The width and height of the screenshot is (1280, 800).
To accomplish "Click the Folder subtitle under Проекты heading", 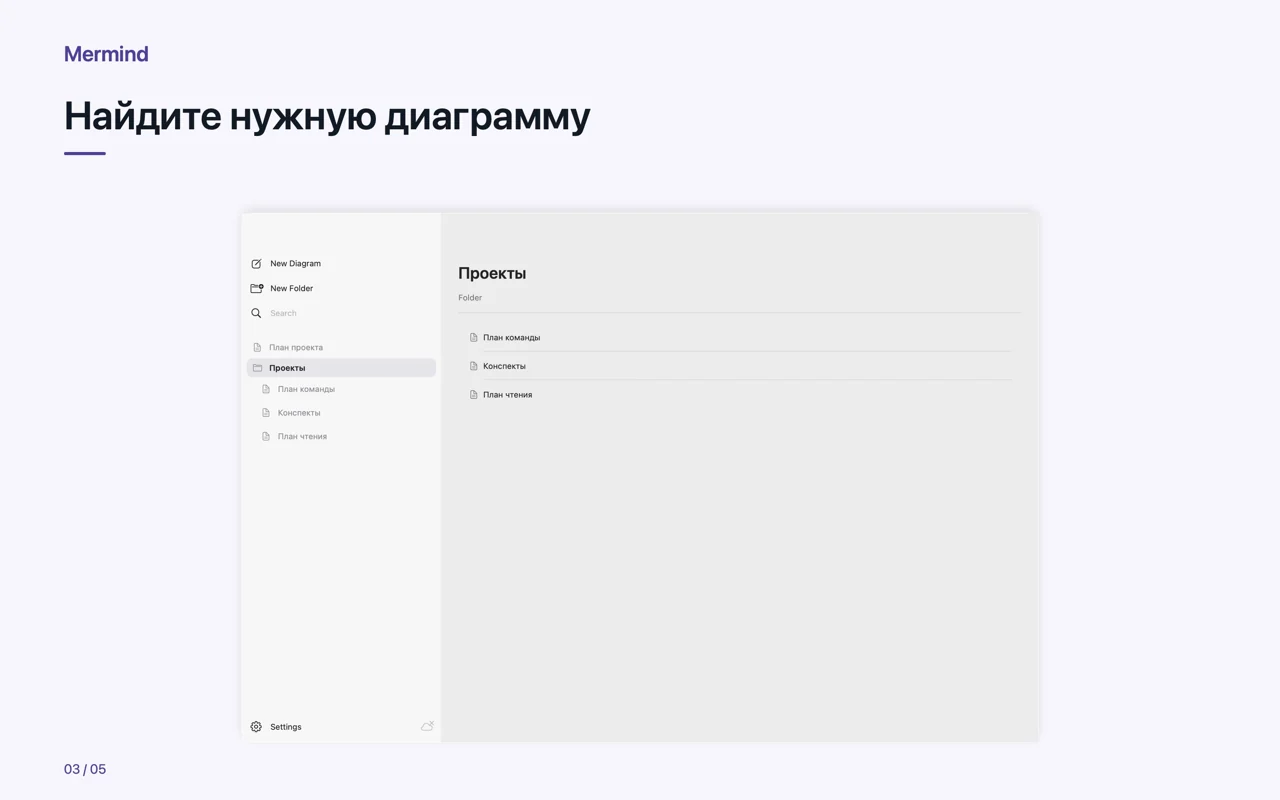I will [x=470, y=298].
